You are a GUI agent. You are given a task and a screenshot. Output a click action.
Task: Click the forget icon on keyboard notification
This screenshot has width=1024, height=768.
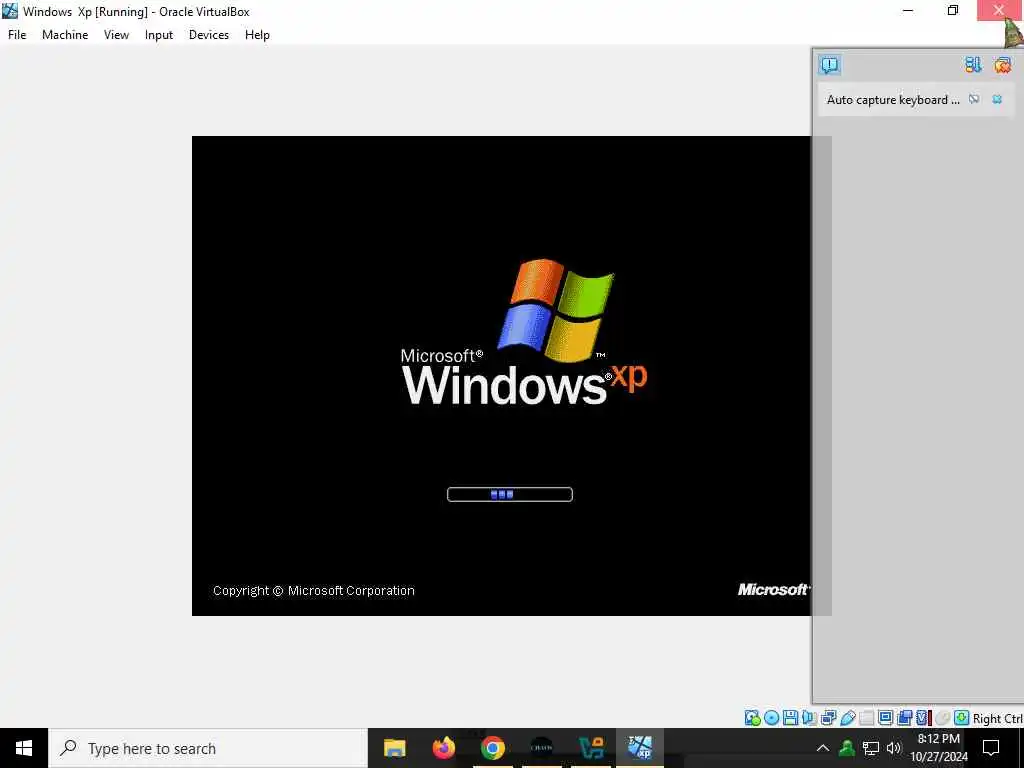click(974, 99)
